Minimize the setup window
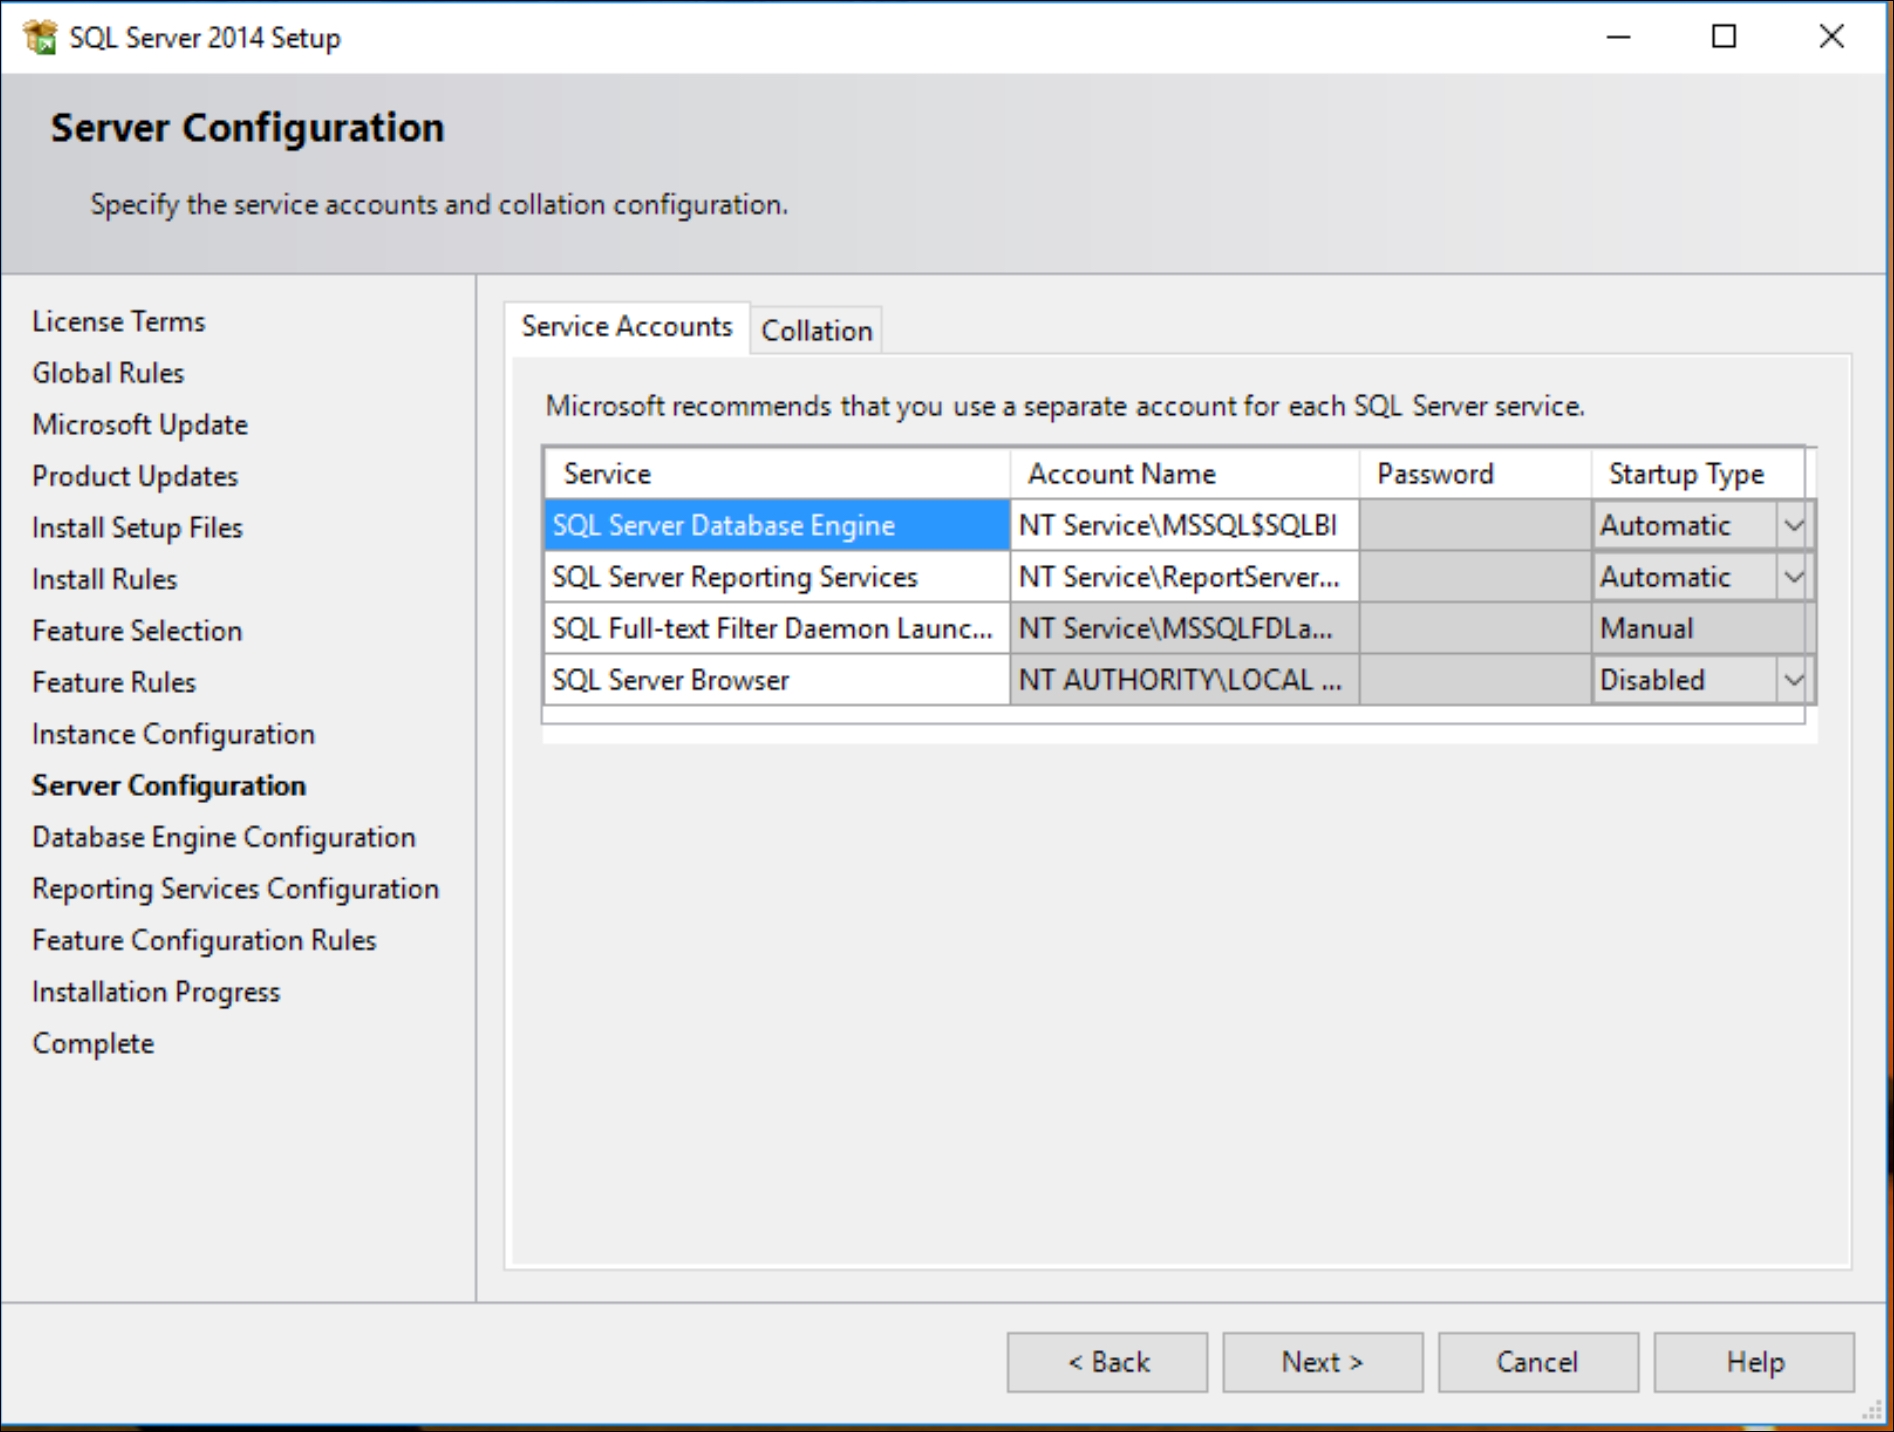Image resolution: width=1894 pixels, height=1432 pixels. [x=1618, y=37]
